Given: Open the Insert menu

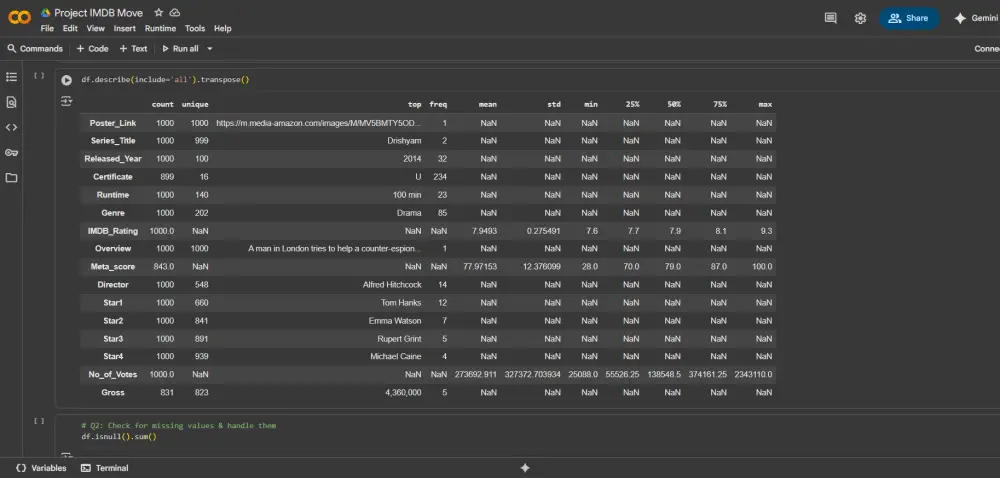Looking at the screenshot, I should (125, 28).
